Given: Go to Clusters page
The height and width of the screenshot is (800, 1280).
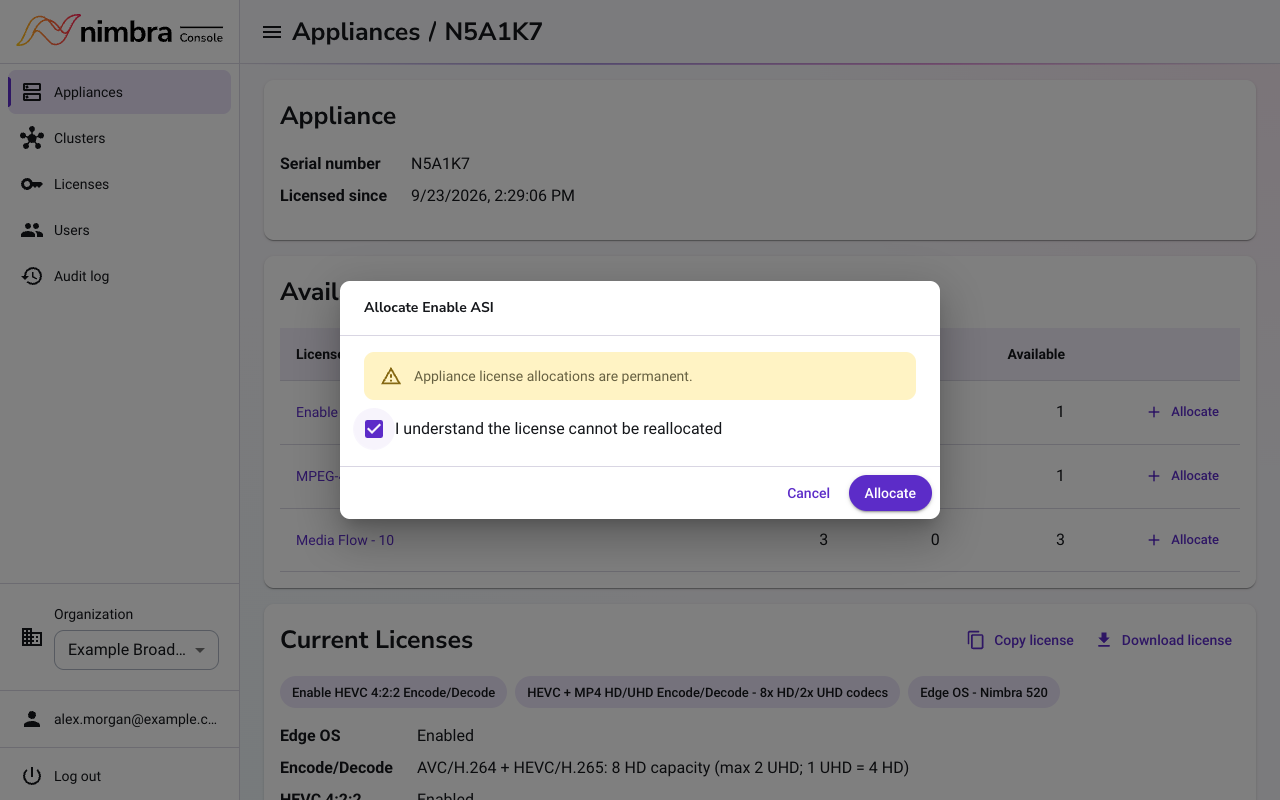Looking at the screenshot, I should (x=120, y=138).
